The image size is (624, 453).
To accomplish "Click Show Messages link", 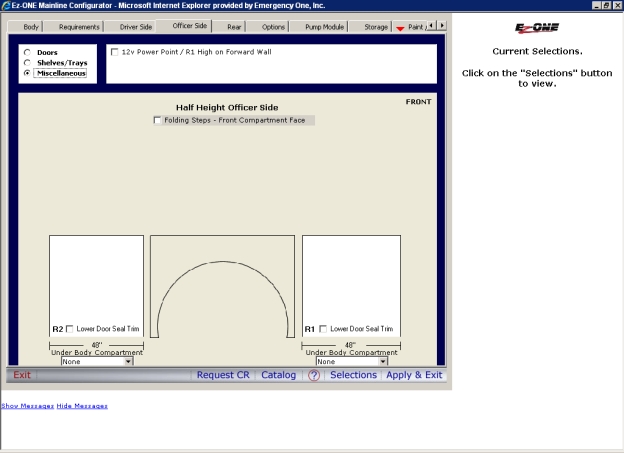I will [27, 406].
